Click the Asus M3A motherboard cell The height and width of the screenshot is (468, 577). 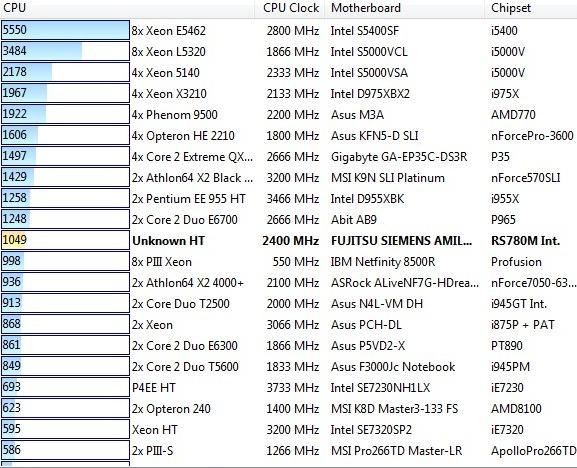357,114
